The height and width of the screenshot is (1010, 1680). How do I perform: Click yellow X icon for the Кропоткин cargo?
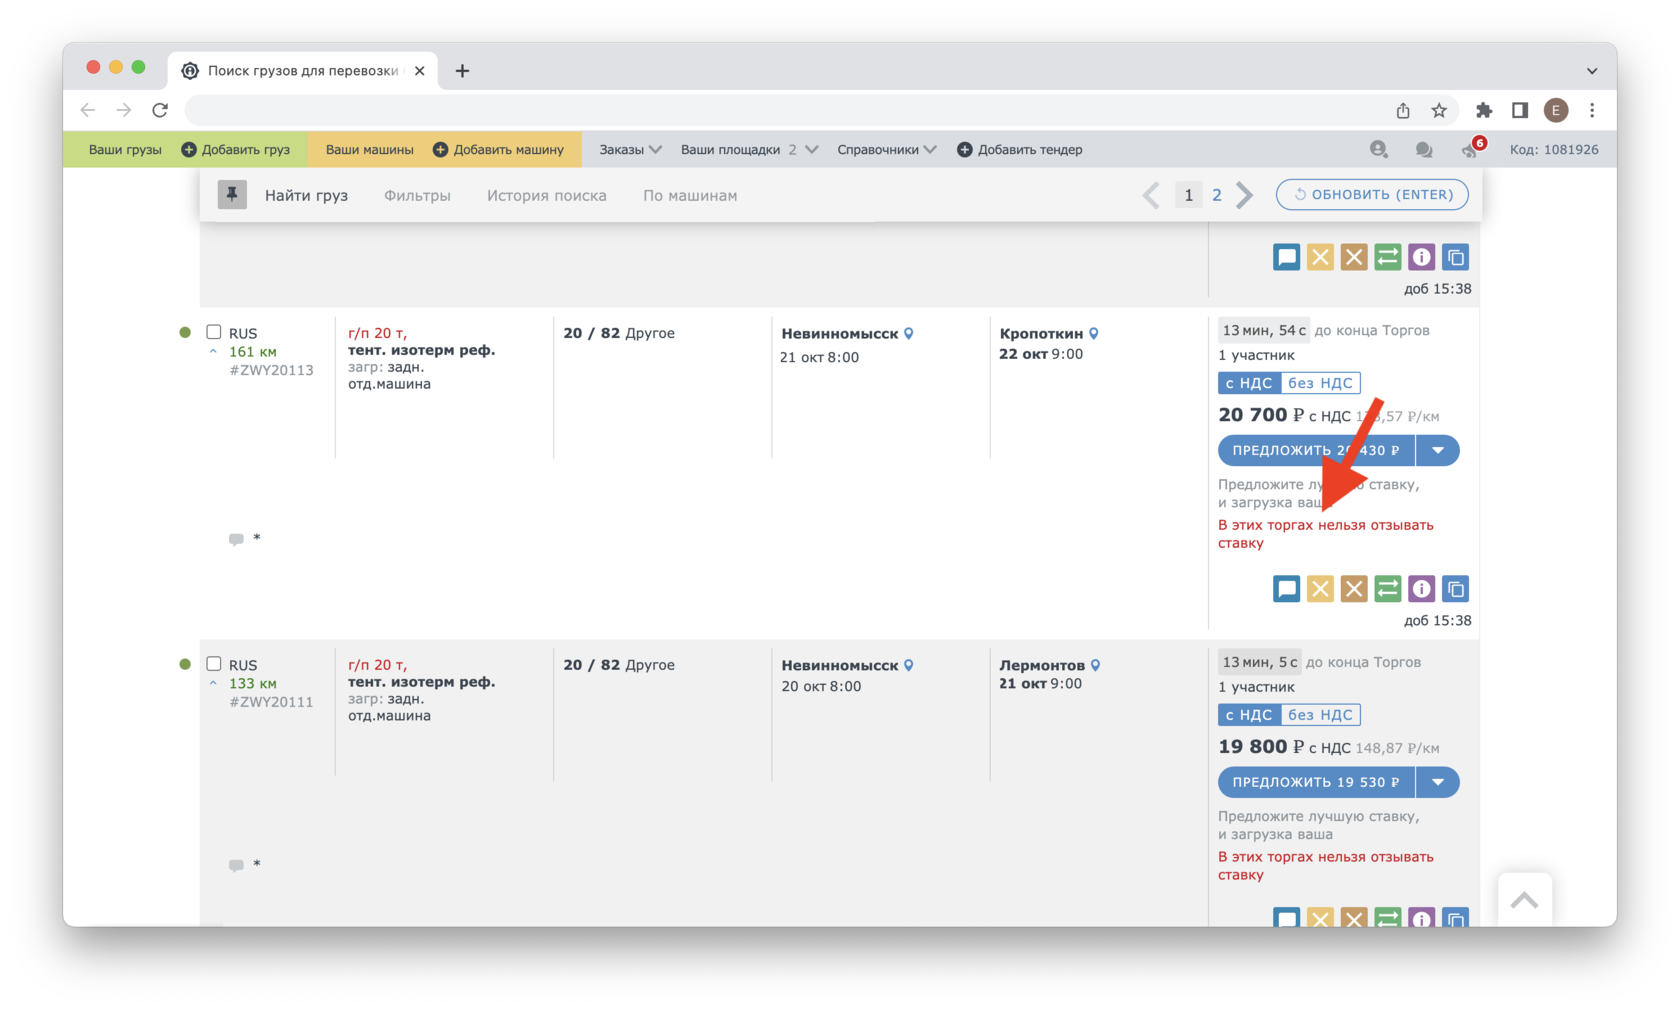coord(1320,589)
